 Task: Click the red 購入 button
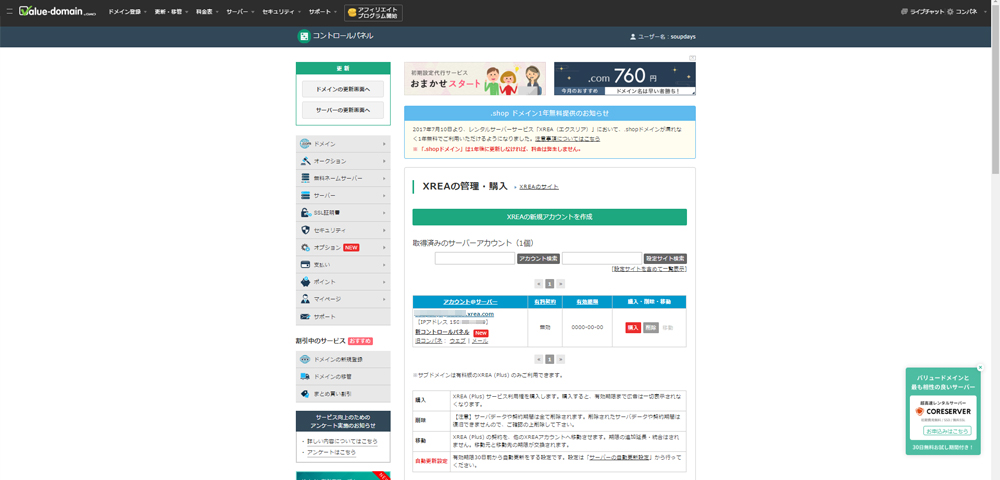coord(633,327)
